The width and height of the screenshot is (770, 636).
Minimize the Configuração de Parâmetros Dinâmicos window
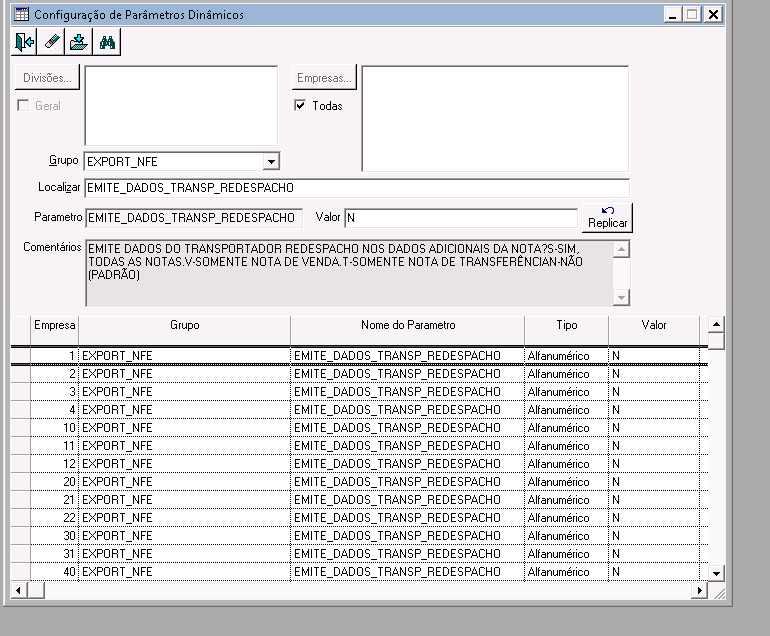672,15
